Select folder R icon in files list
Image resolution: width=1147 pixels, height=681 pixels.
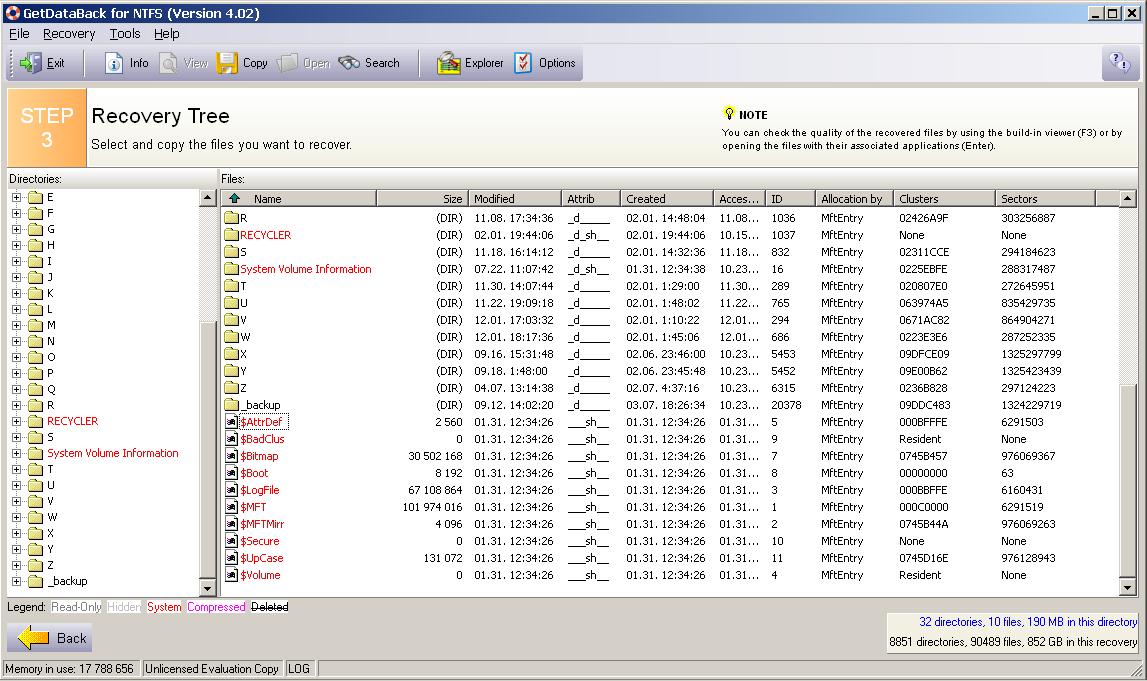tap(232, 218)
